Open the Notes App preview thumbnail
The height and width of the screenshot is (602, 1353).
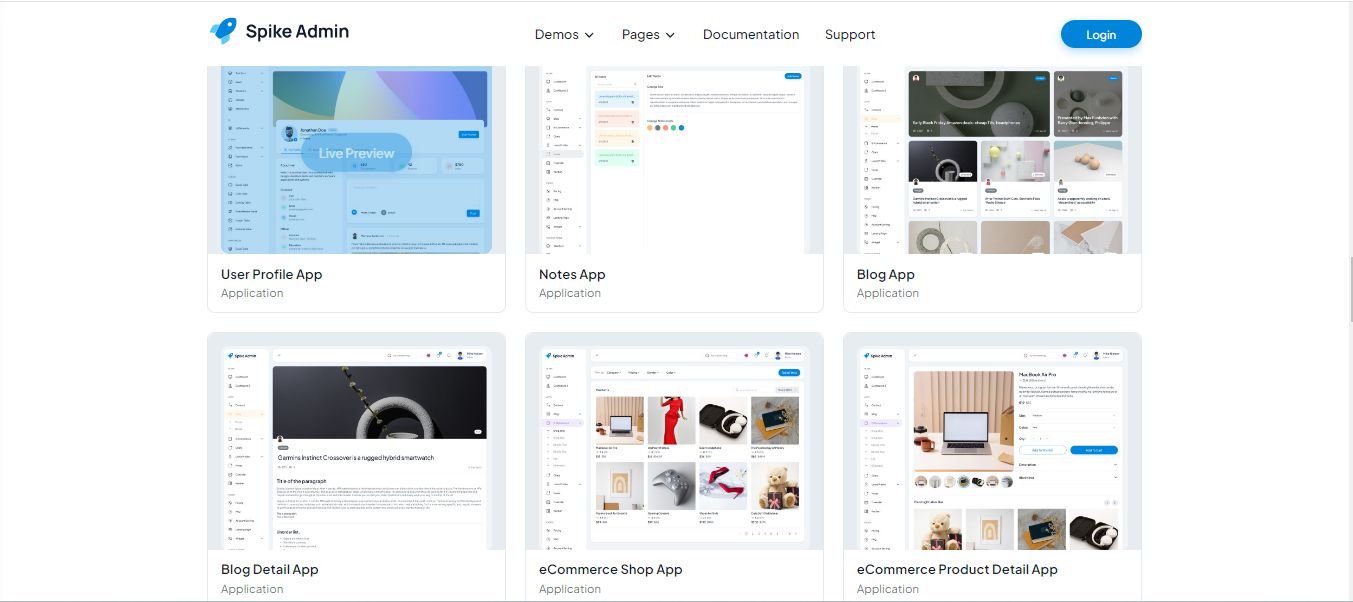pos(674,160)
